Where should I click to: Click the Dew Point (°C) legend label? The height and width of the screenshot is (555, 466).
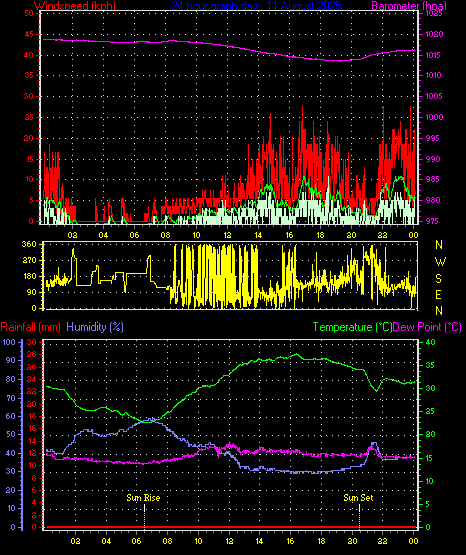(427, 327)
